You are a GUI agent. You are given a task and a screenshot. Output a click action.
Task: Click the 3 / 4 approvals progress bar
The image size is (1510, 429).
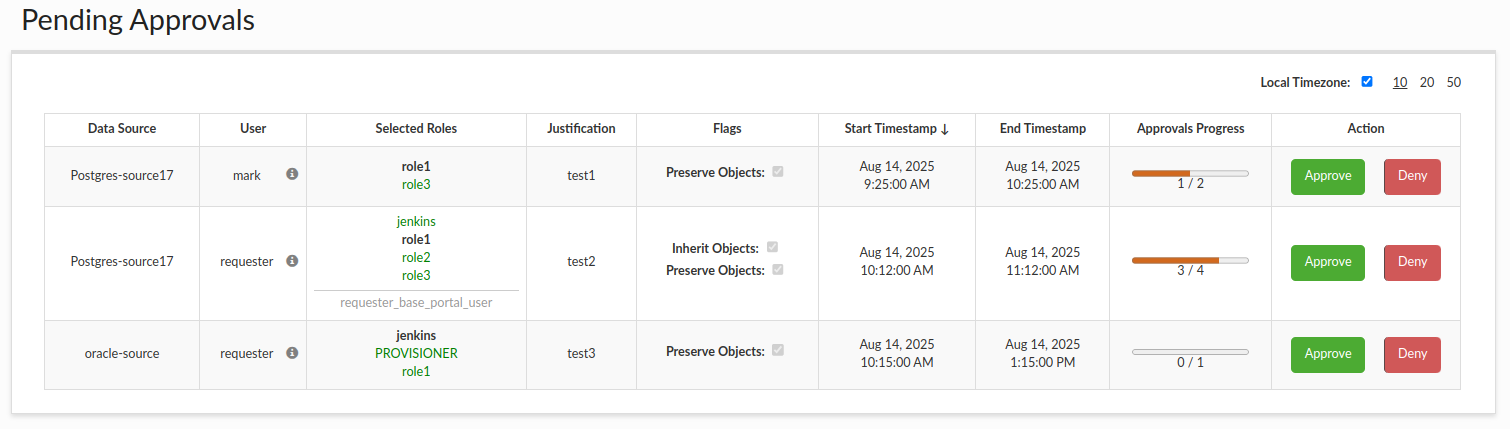click(1190, 260)
